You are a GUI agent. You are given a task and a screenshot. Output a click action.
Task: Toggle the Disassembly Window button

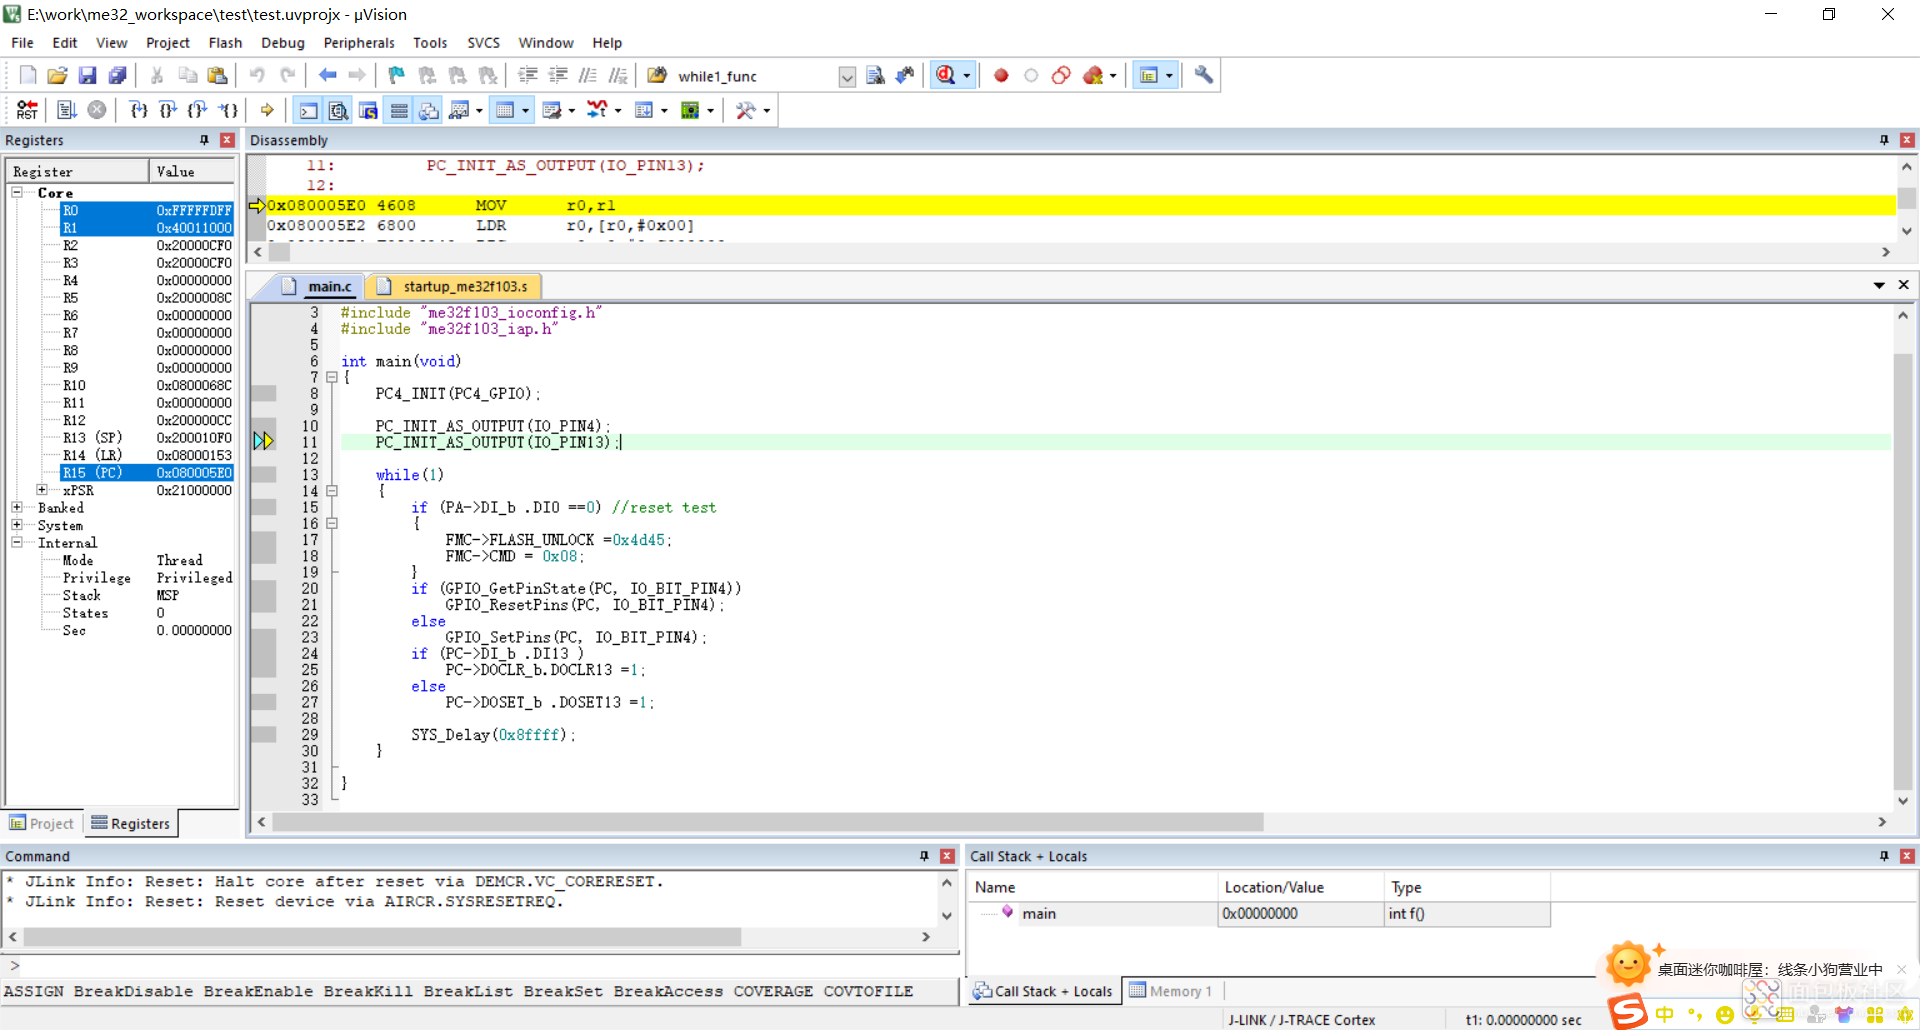[339, 110]
